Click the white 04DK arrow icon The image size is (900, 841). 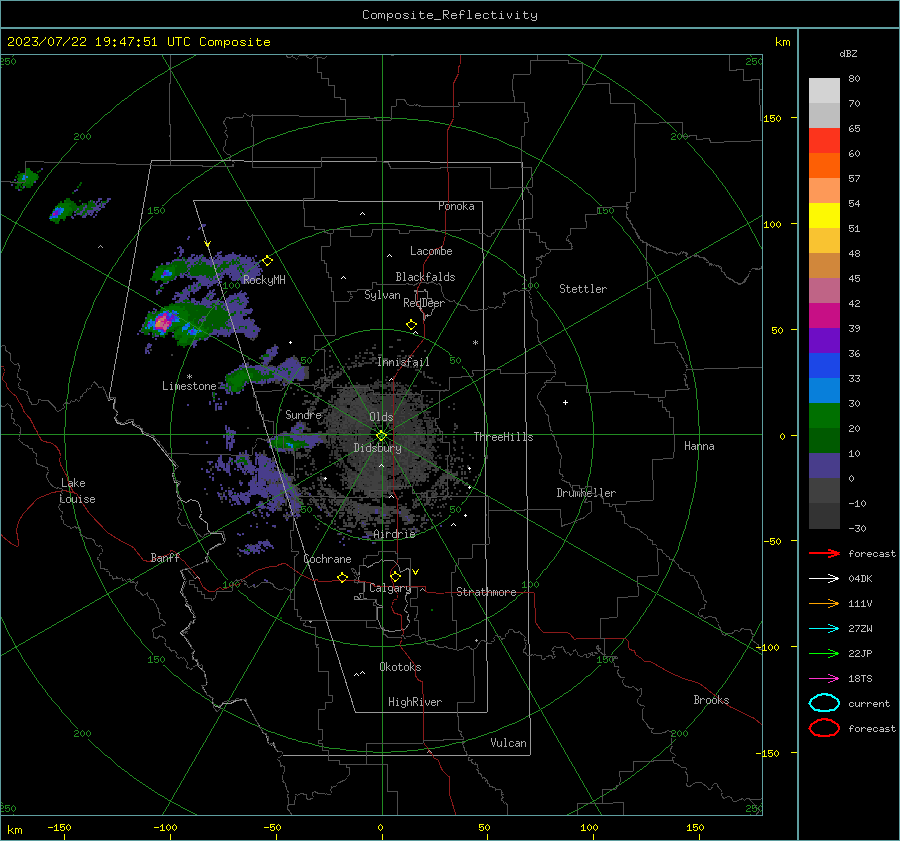pos(824,579)
